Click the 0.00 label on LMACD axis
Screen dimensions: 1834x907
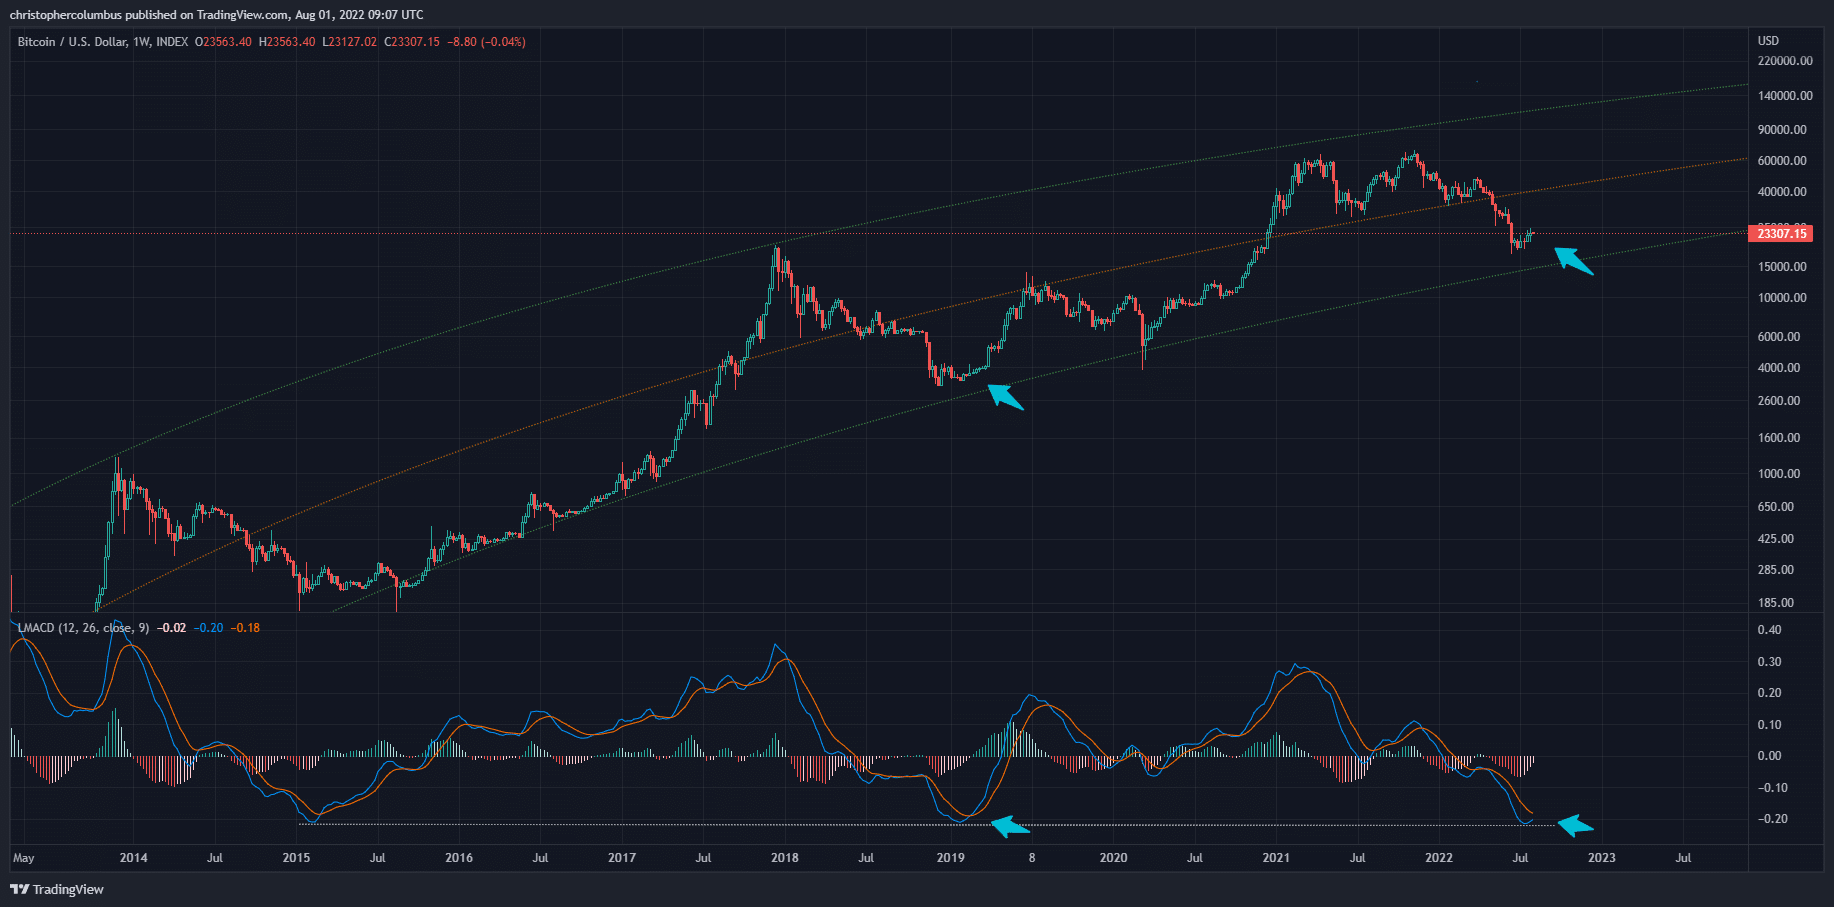(1770, 756)
